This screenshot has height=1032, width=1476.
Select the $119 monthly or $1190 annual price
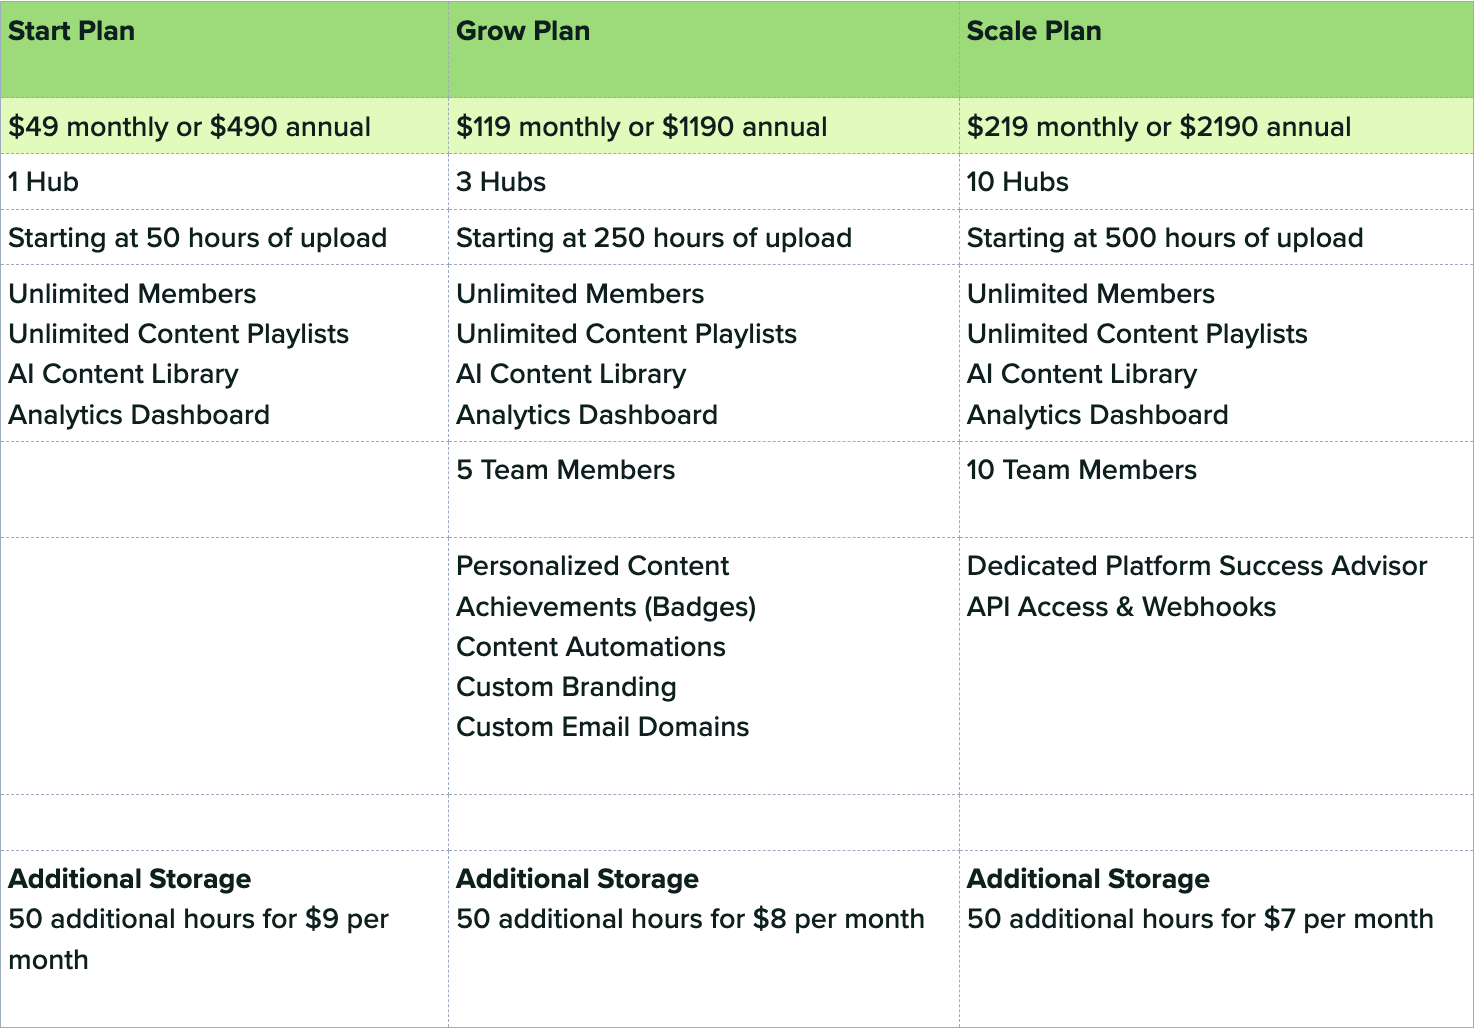click(x=642, y=127)
